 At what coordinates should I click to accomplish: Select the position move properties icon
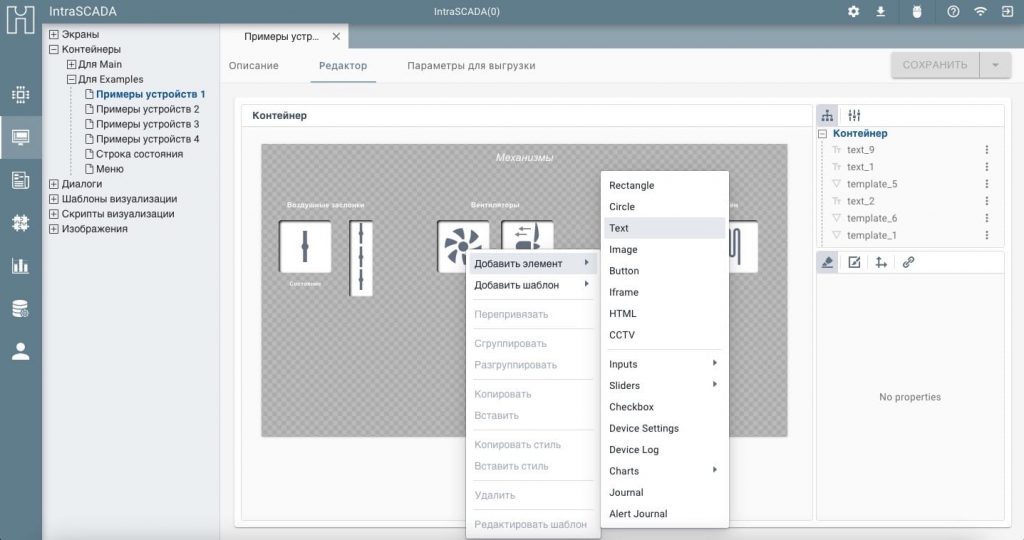click(881, 262)
